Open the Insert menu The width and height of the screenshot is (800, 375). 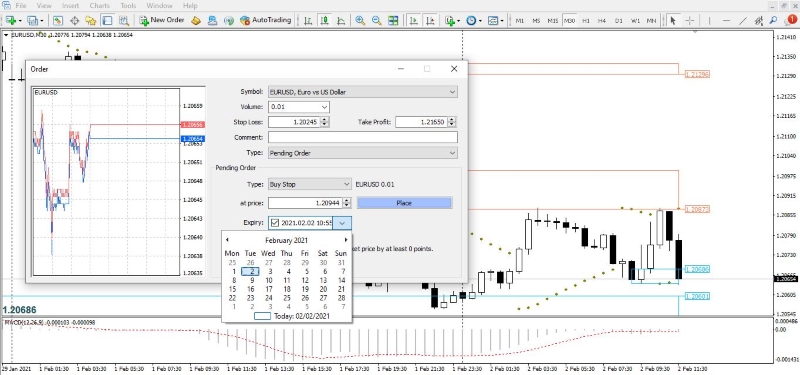point(70,6)
